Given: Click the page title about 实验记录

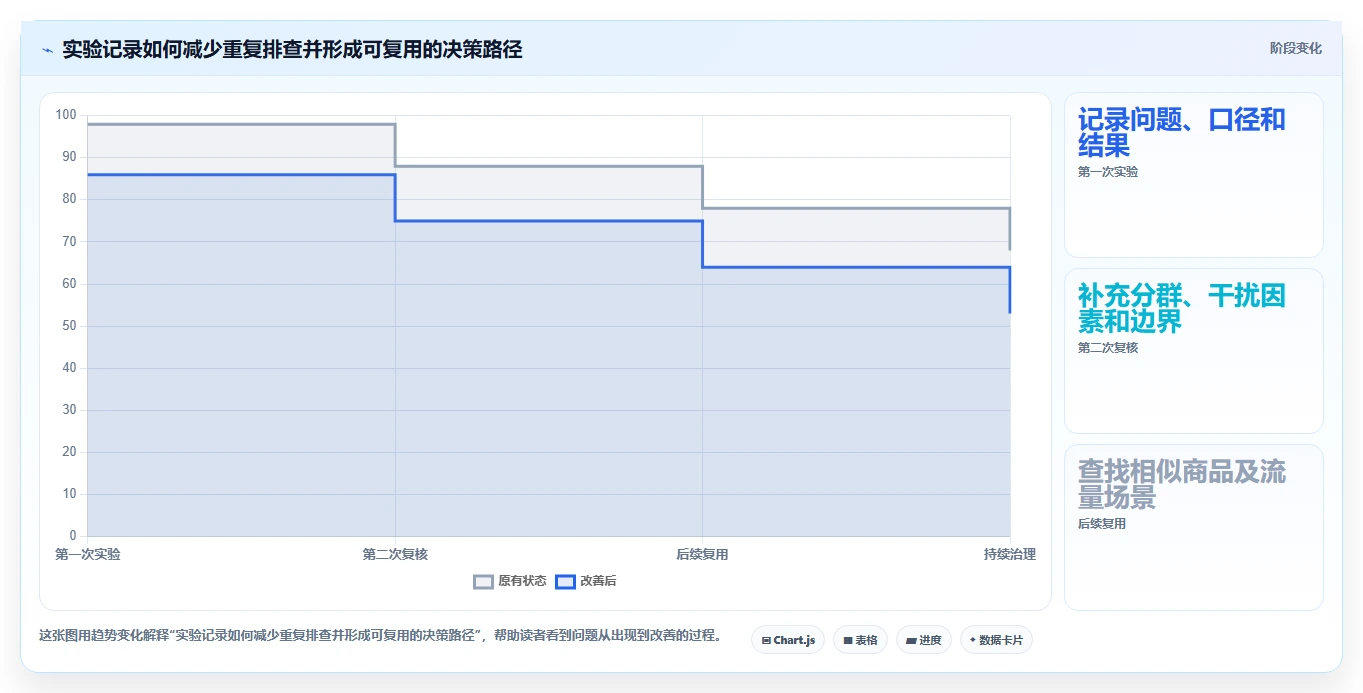Looking at the screenshot, I should (292, 49).
